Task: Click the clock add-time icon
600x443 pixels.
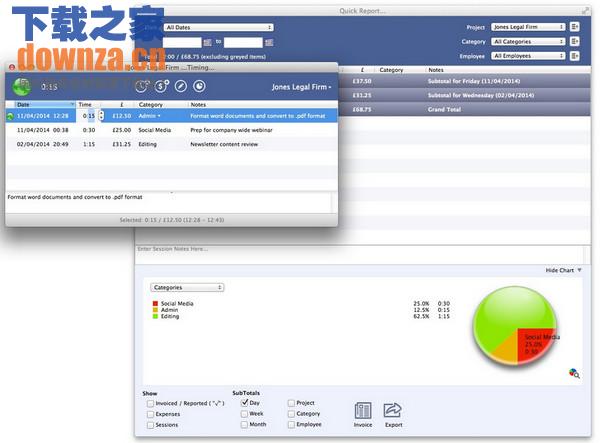Action: (142, 87)
